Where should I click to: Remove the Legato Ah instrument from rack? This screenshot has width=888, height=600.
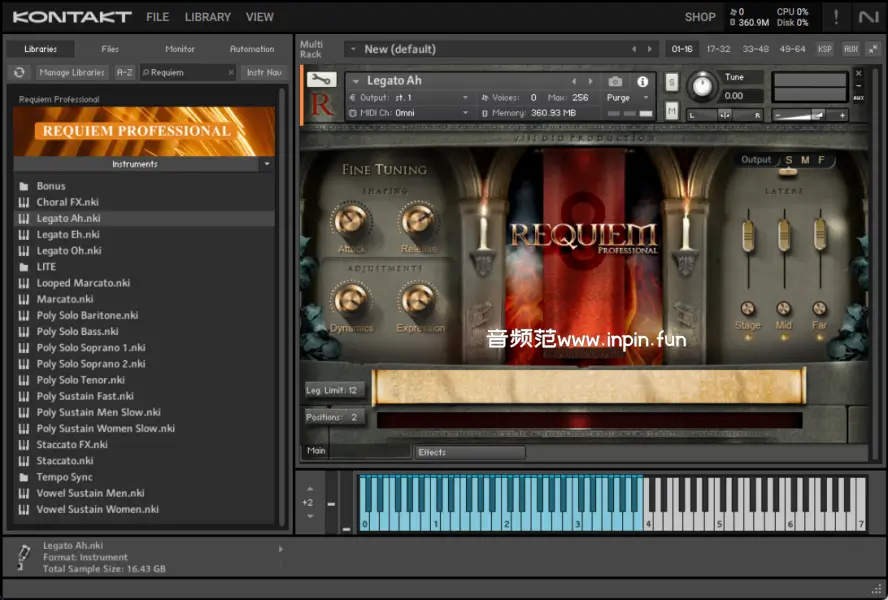[x=859, y=73]
